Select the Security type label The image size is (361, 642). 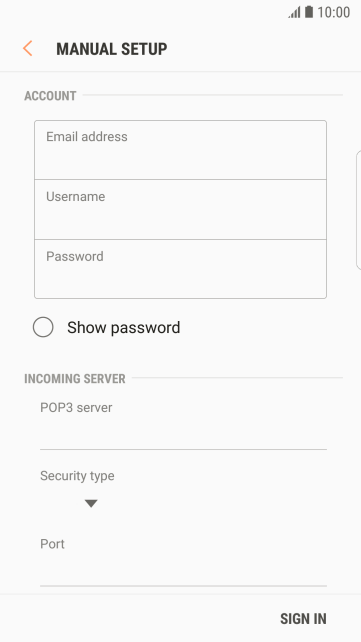tap(77, 476)
